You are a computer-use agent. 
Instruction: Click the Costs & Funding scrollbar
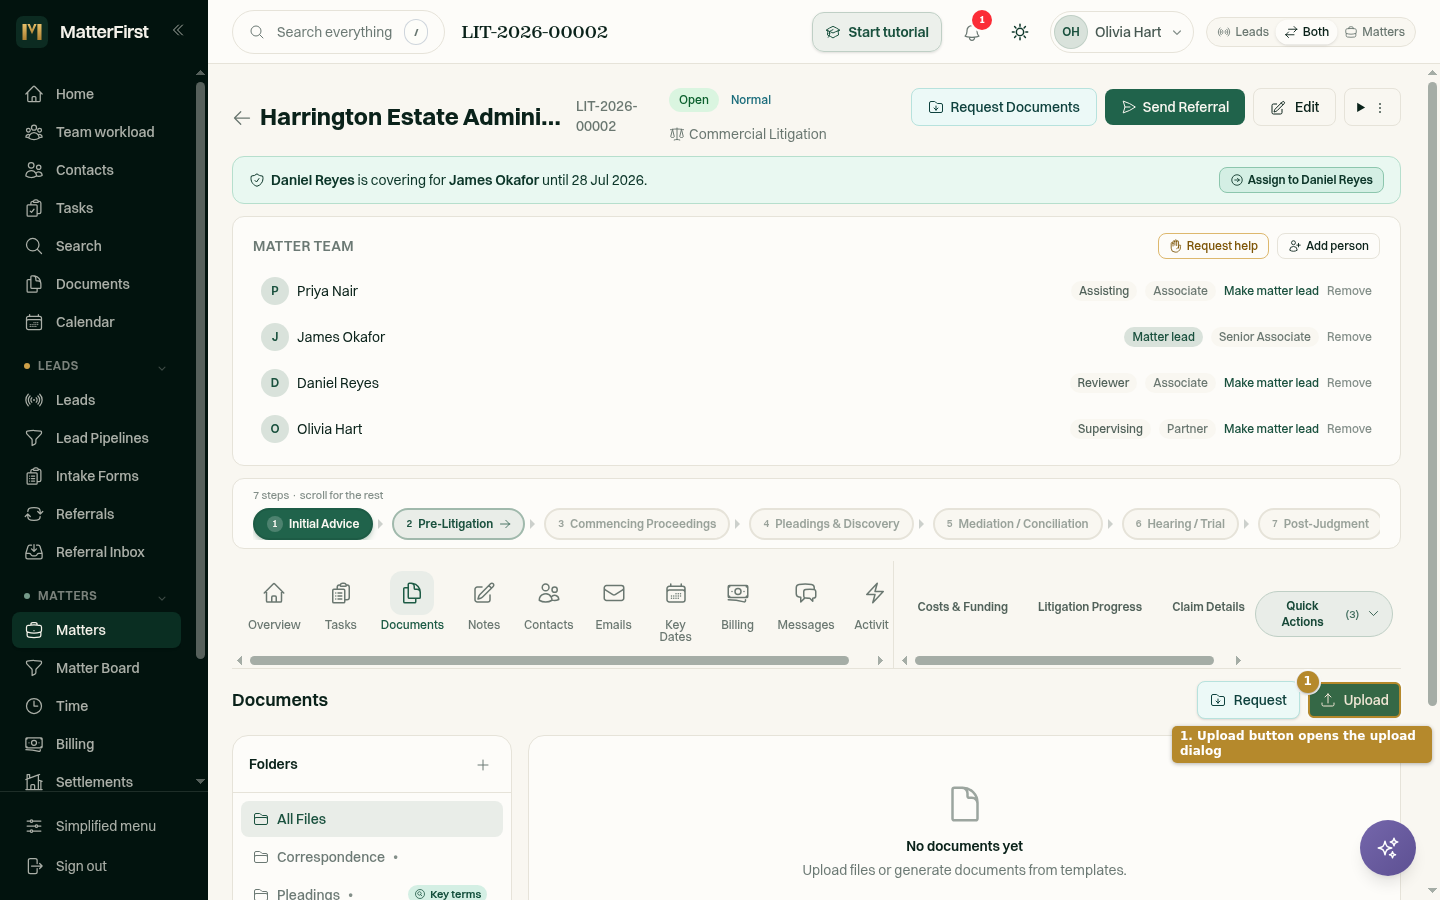pyautogui.click(x=1064, y=660)
